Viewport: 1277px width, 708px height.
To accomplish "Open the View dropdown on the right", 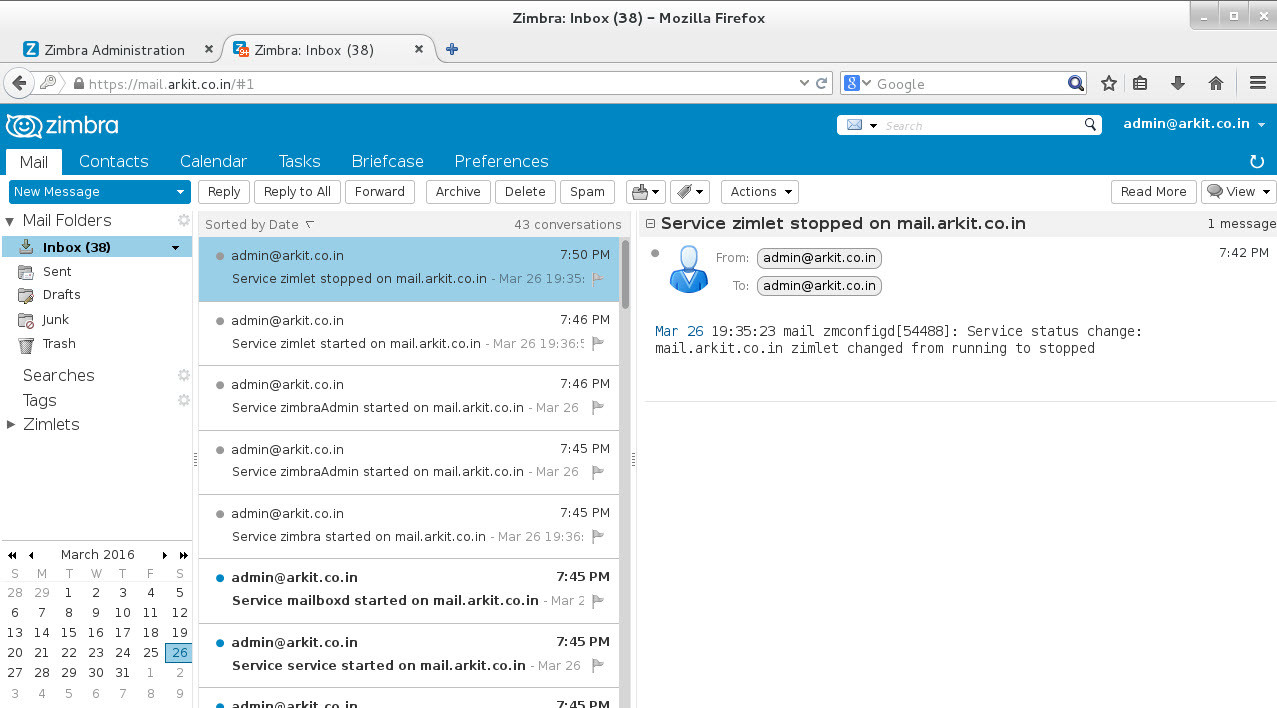I will coord(1238,191).
